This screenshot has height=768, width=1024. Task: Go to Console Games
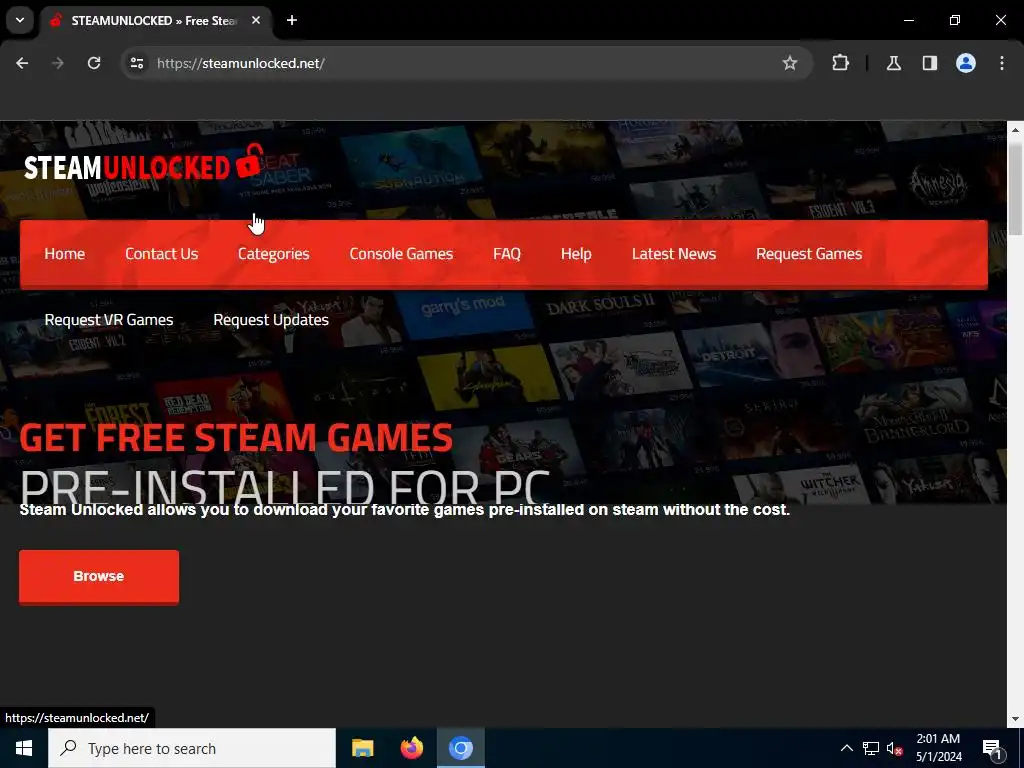coord(401,253)
